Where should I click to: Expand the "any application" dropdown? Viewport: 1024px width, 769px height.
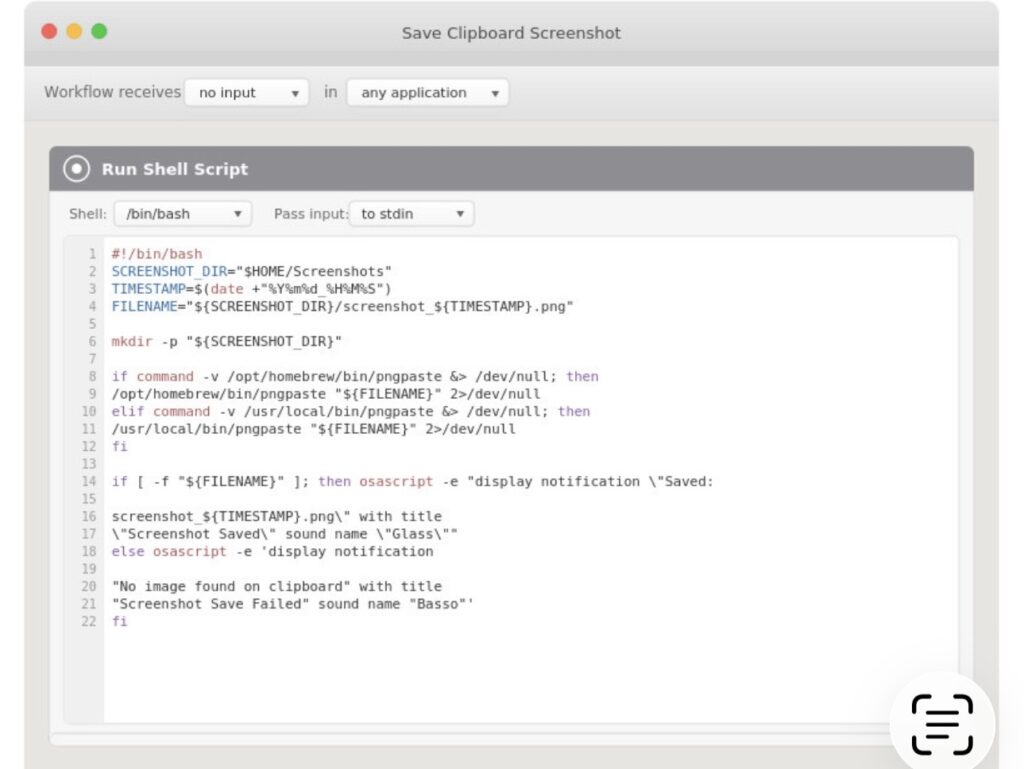(428, 93)
